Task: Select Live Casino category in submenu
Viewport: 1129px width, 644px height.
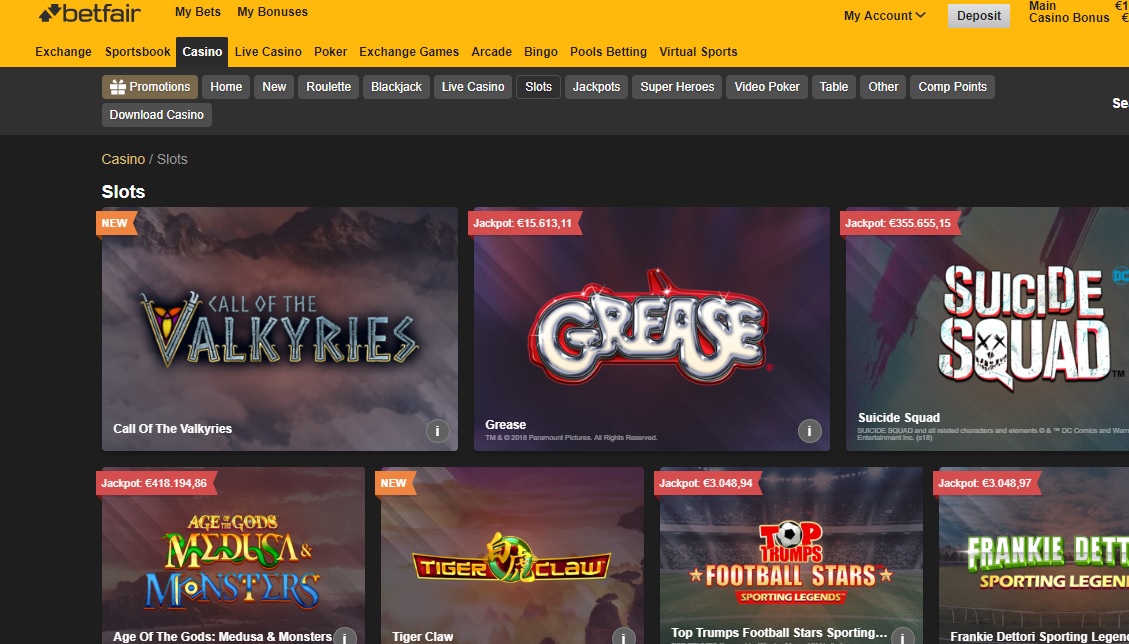Action: 473,87
